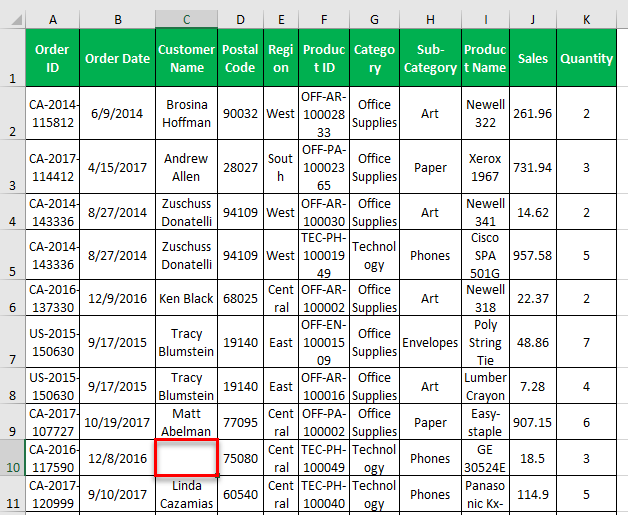Image resolution: width=628 pixels, height=515 pixels.
Task: Click quantity value 6
Action: coord(586,422)
